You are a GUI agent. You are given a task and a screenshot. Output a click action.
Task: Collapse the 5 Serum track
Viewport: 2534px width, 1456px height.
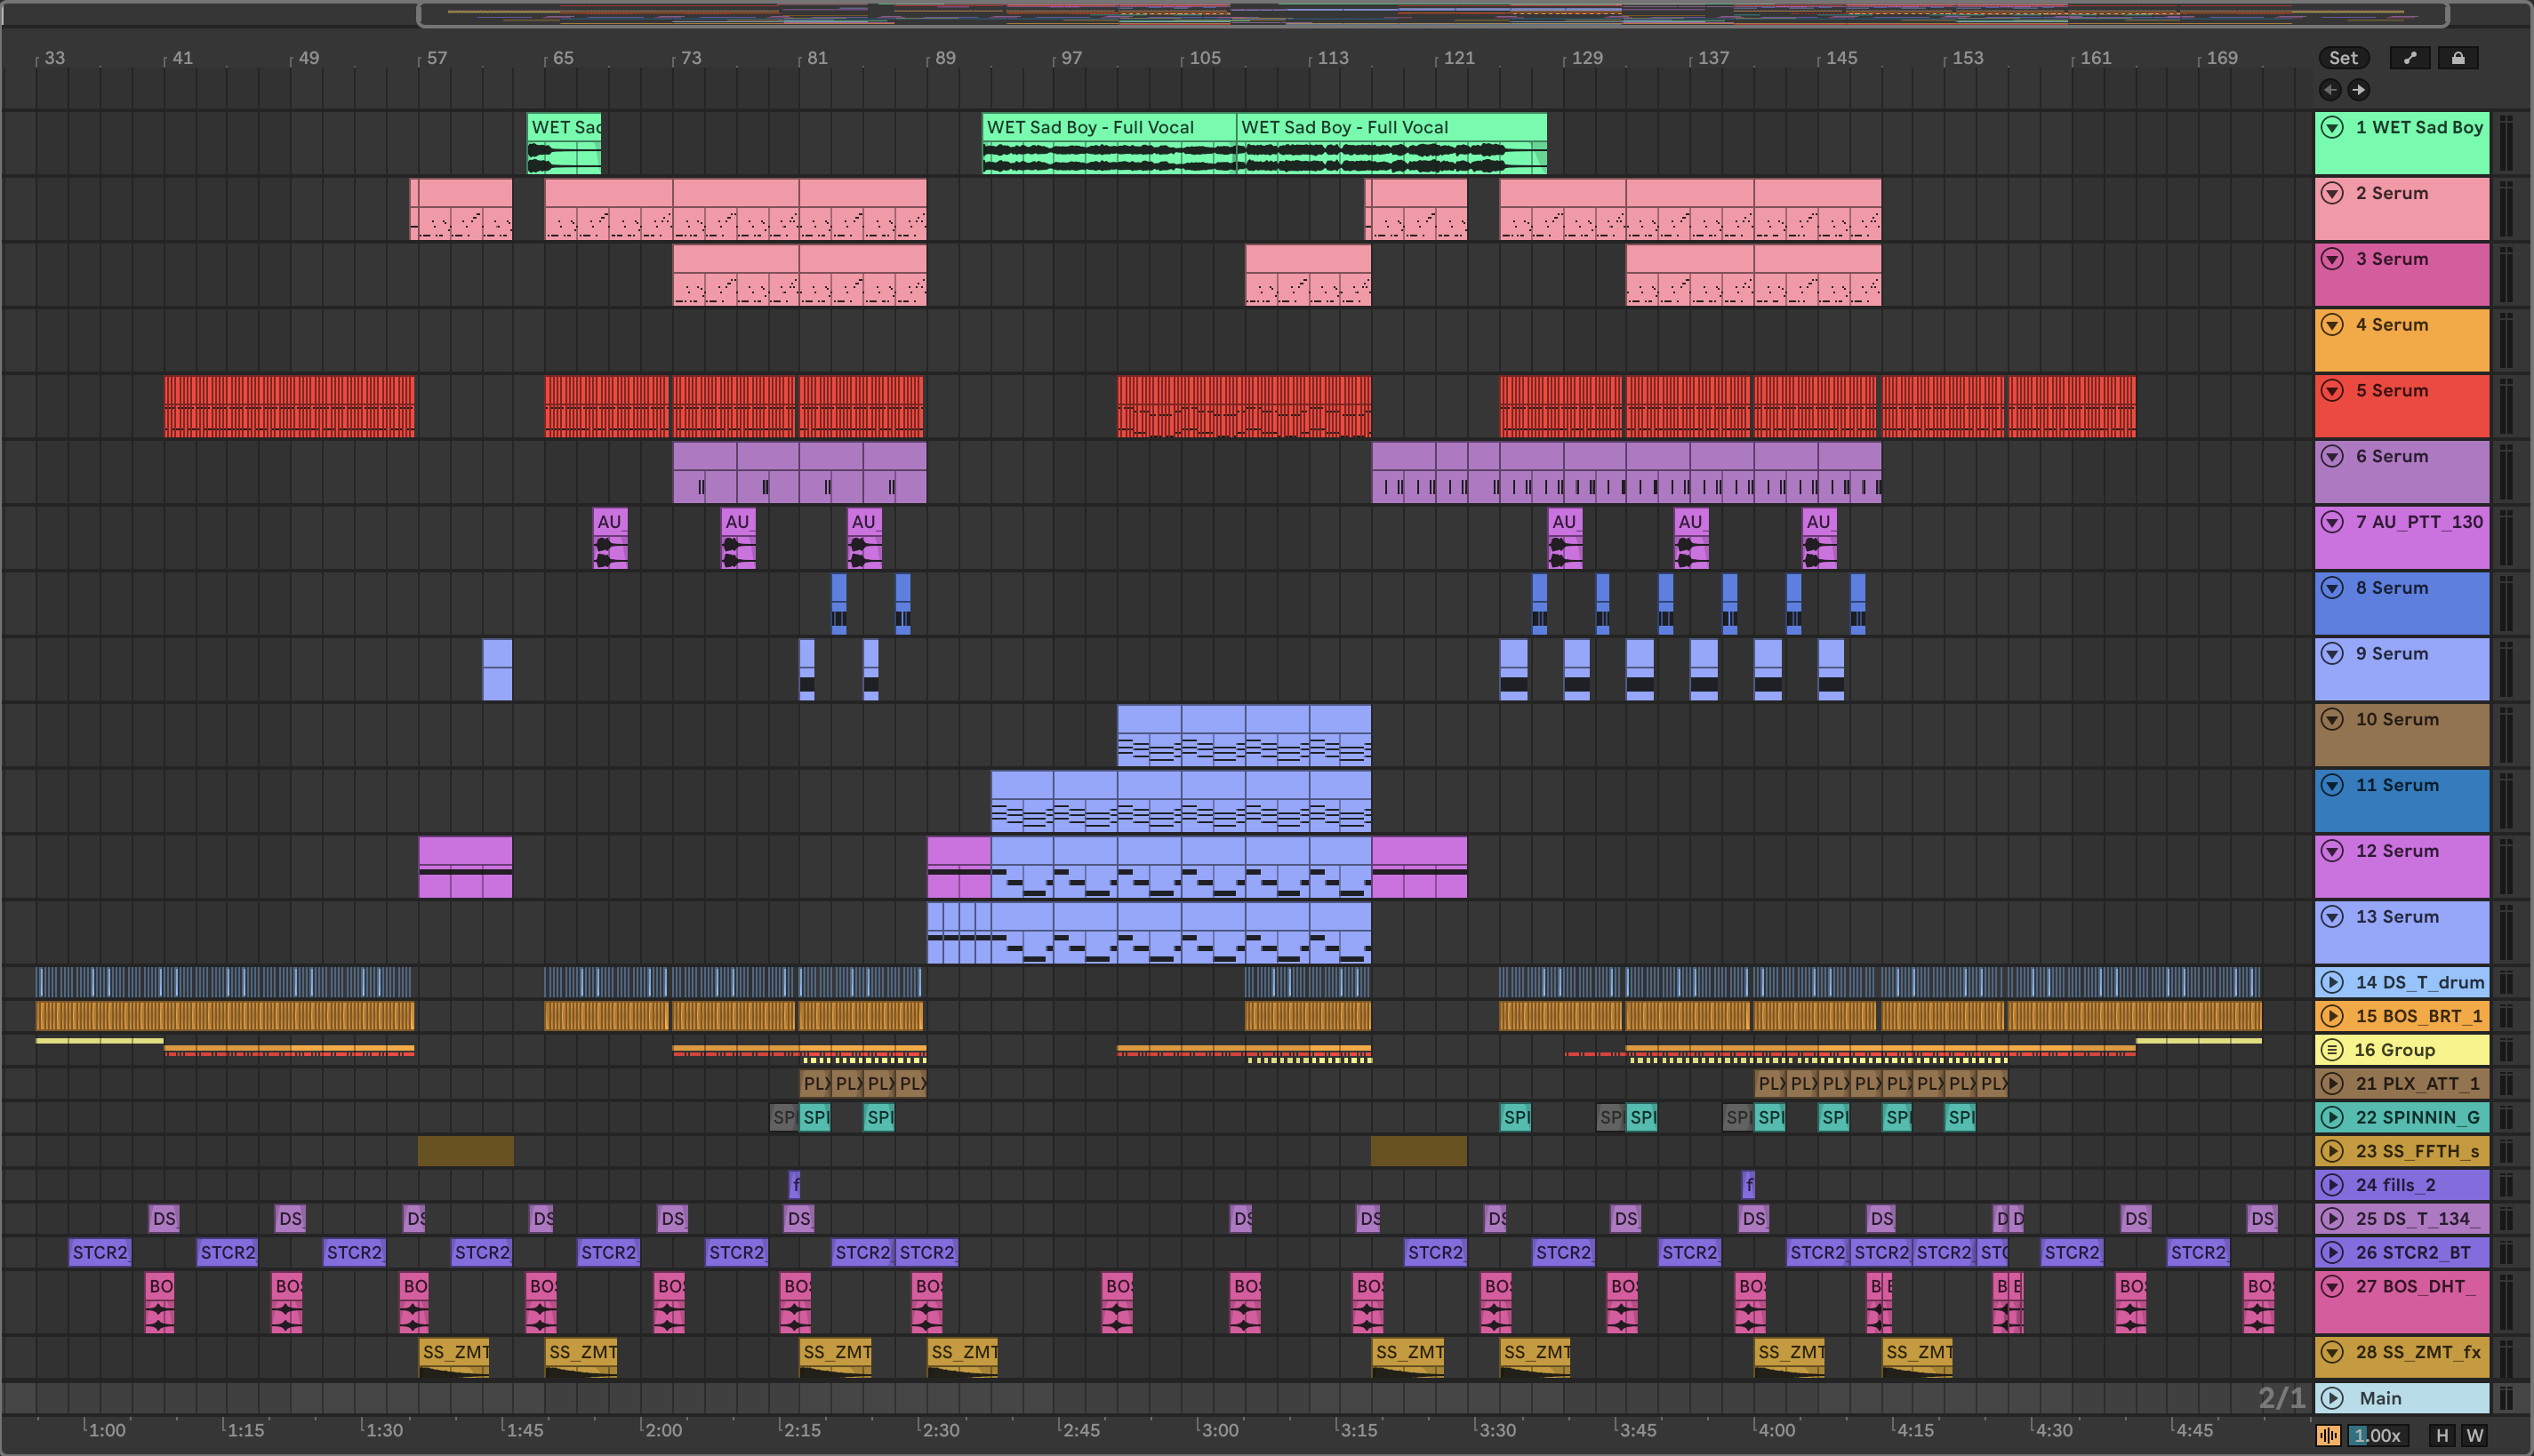[x=2332, y=391]
